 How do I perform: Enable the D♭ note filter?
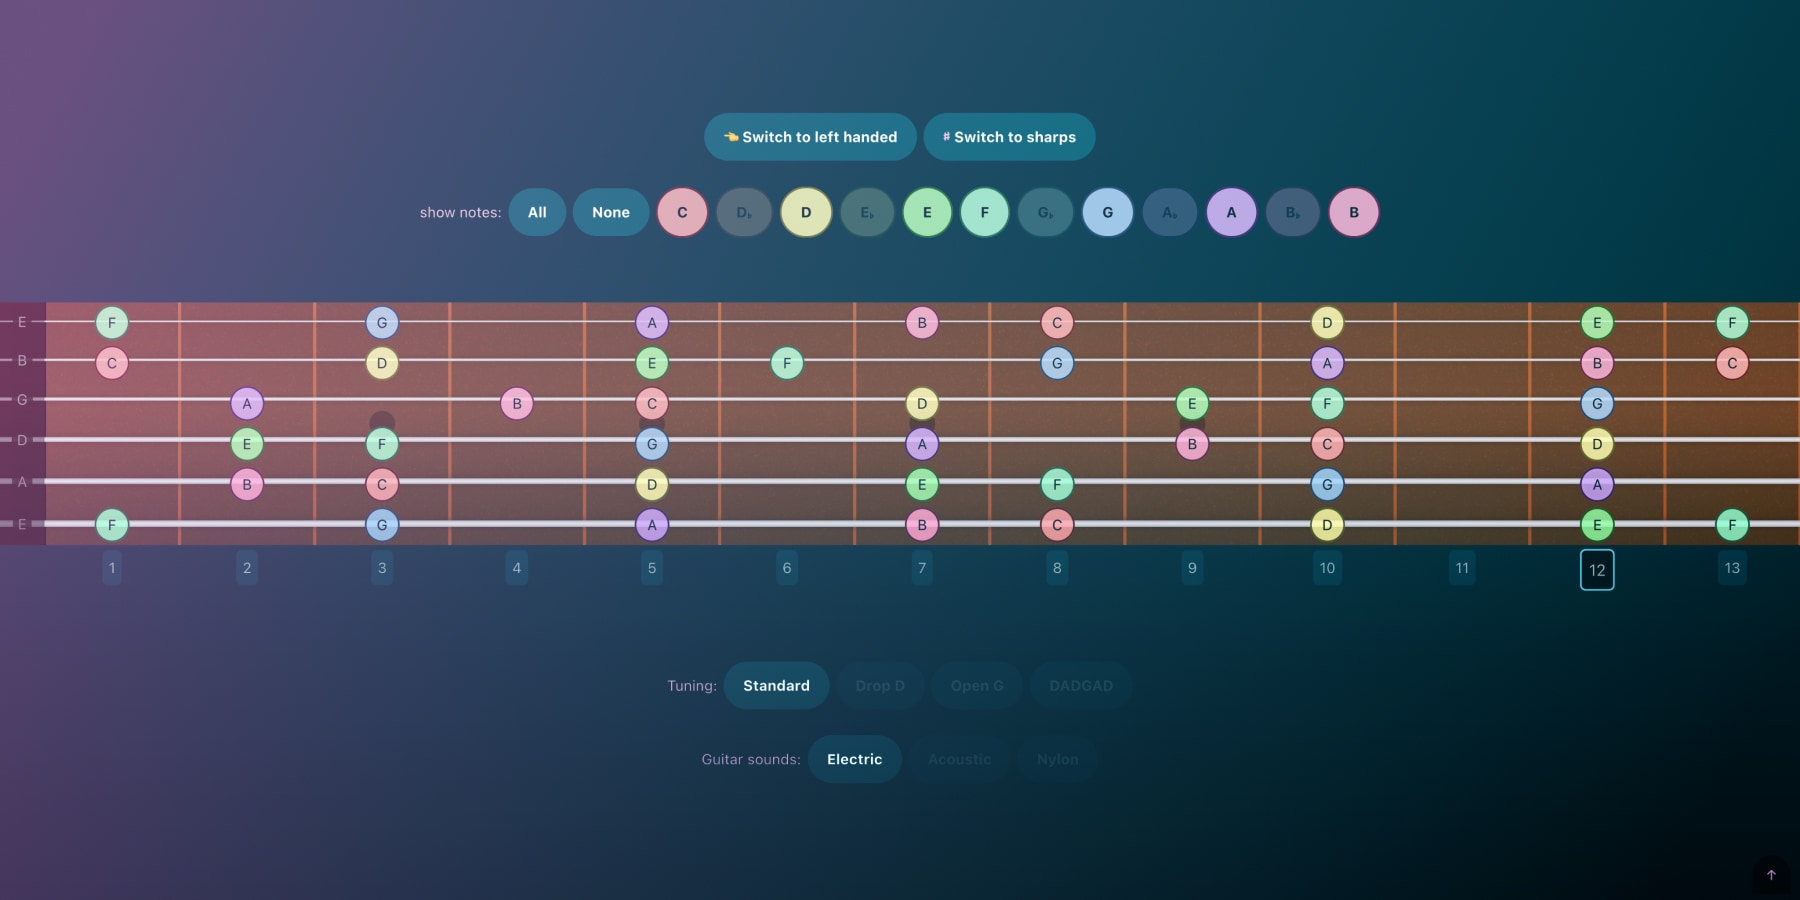pos(744,212)
